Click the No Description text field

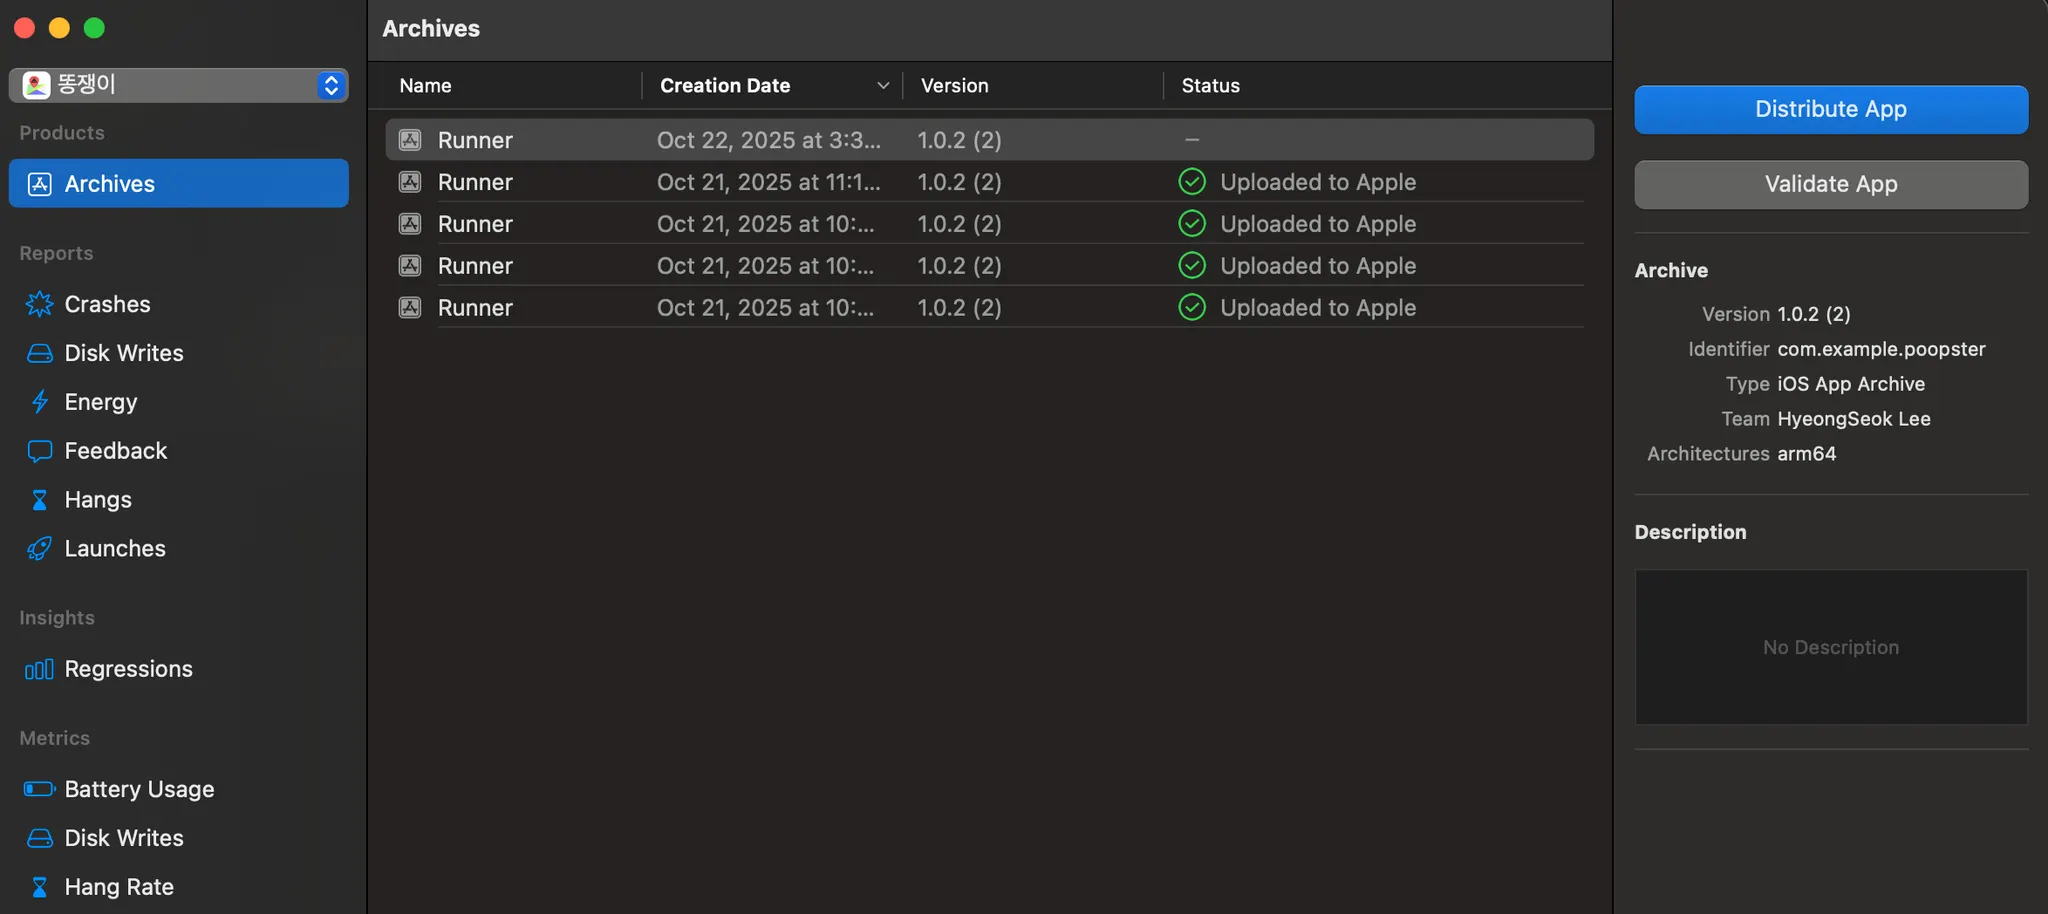[1831, 647]
